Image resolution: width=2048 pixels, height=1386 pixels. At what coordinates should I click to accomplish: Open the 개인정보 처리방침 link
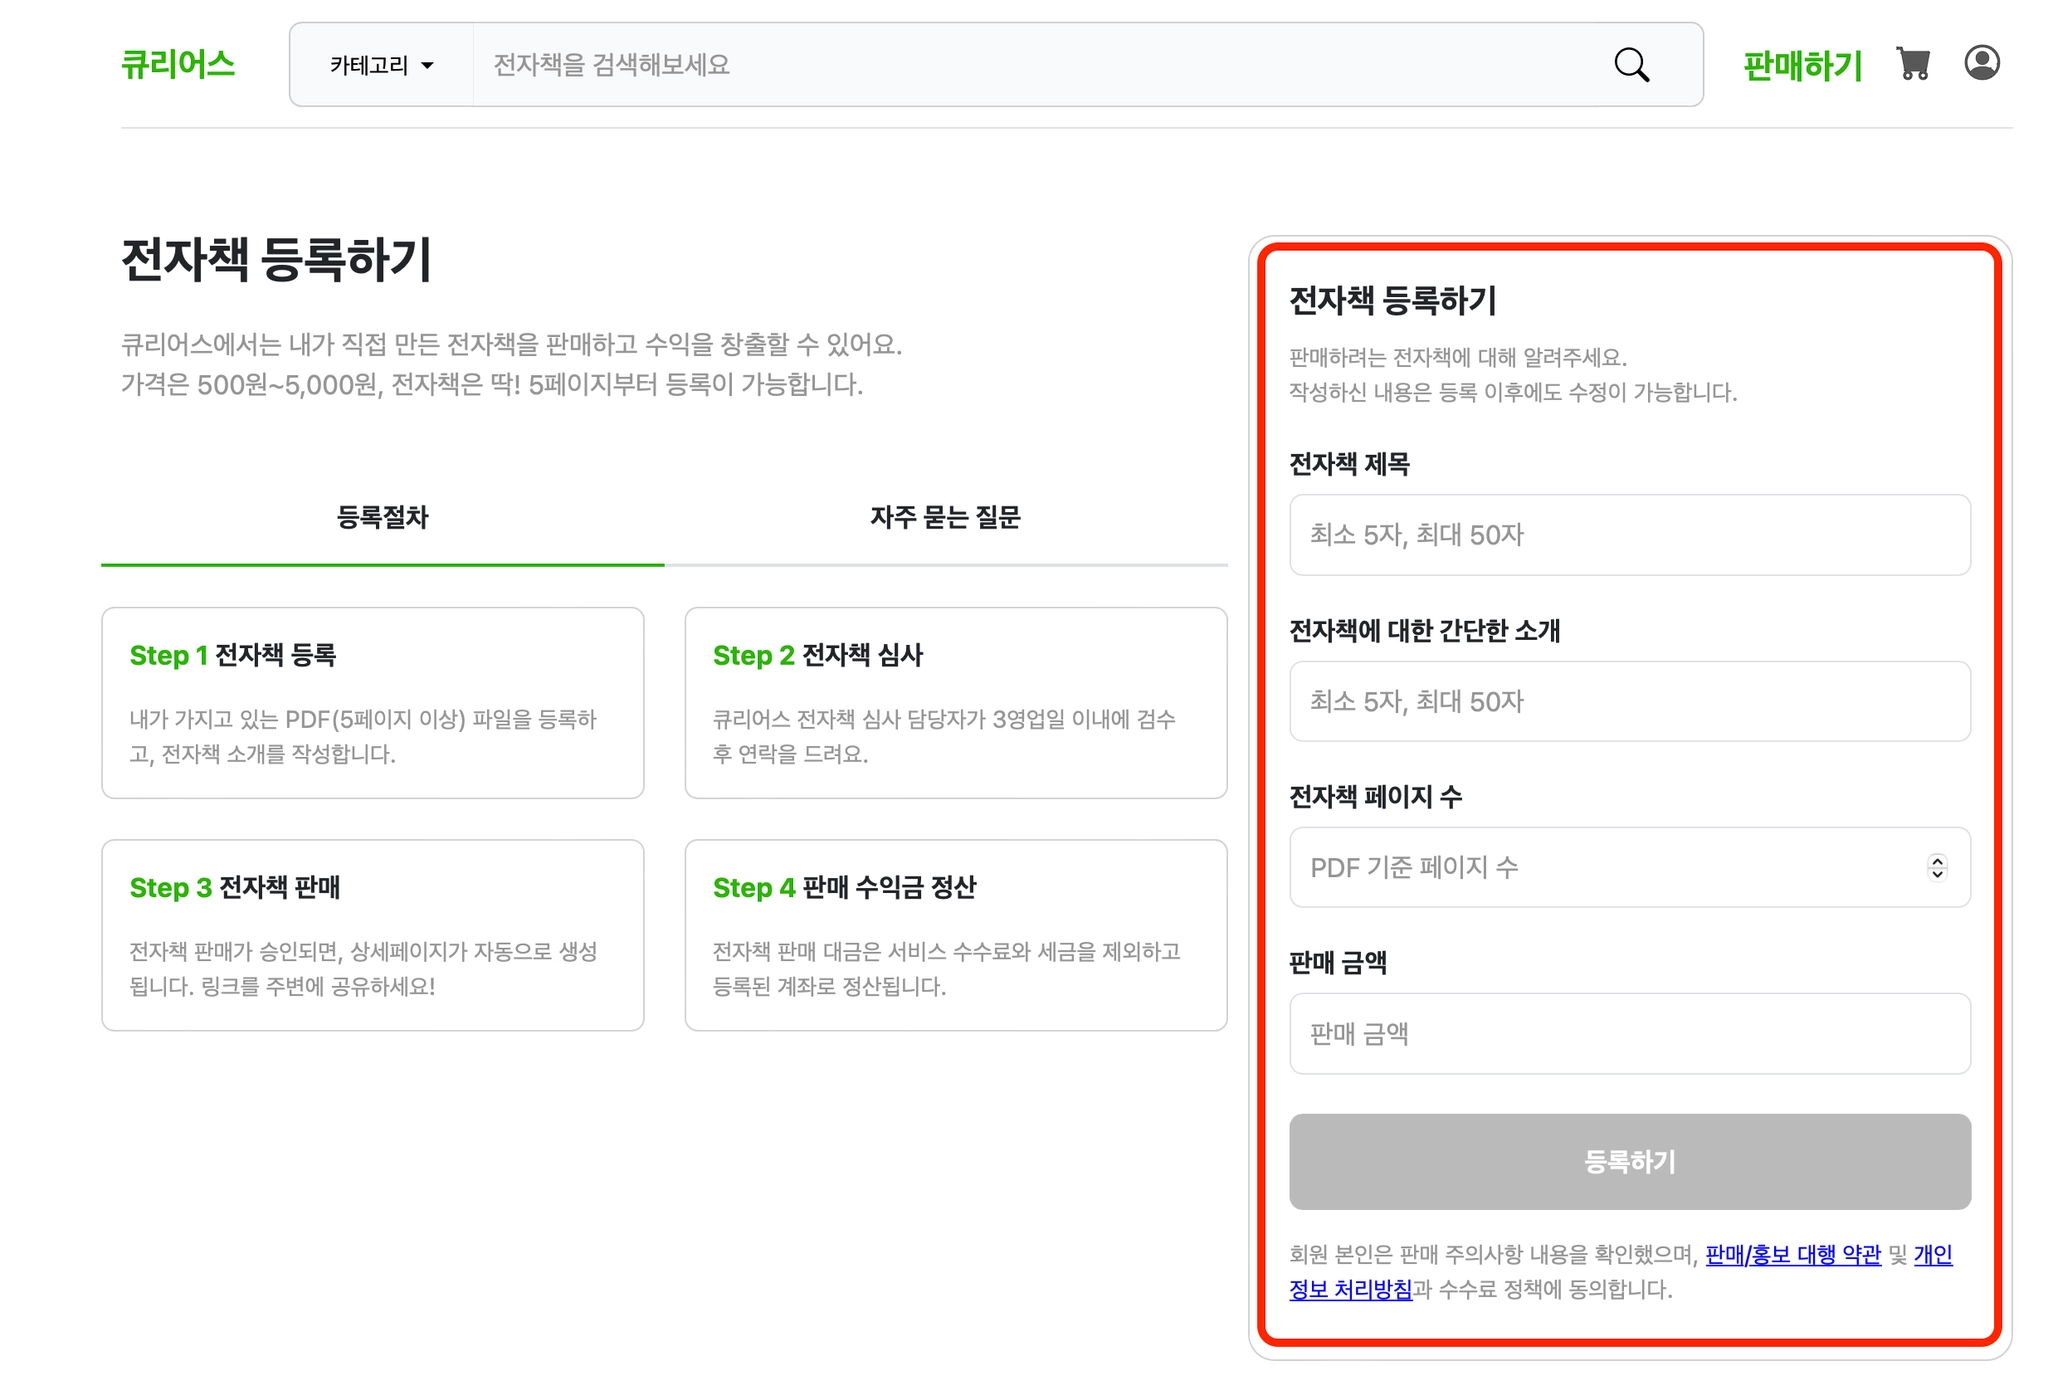pyautogui.click(x=1350, y=1289)
